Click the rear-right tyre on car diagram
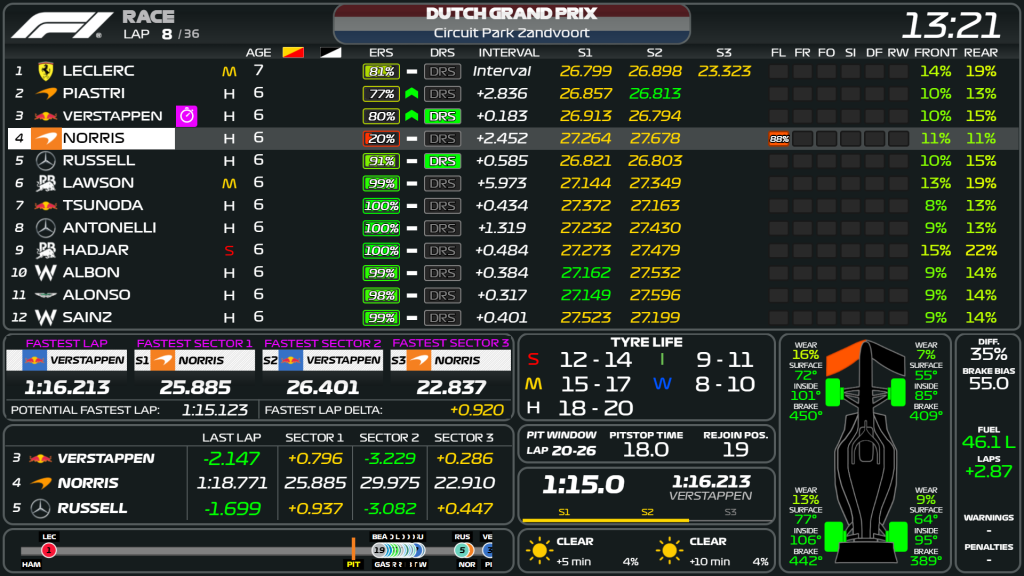The width and height of the screenshot is (1024, 576). 899,536
